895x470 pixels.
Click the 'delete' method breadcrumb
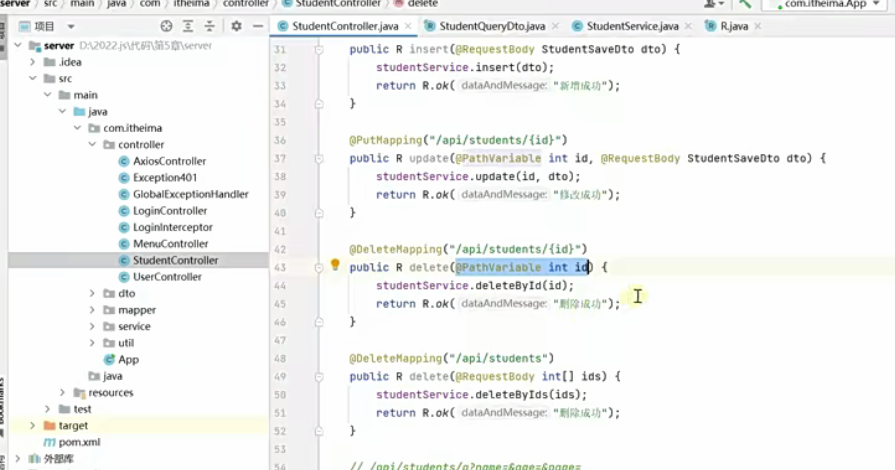click(x=422, y=3)
